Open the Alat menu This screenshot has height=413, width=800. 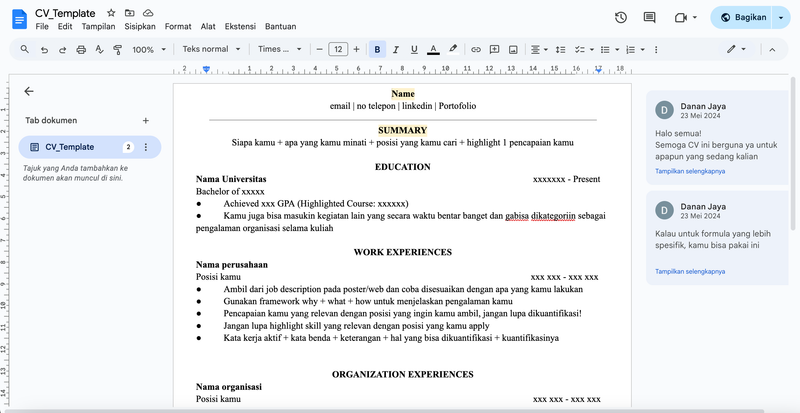[208, 27]
